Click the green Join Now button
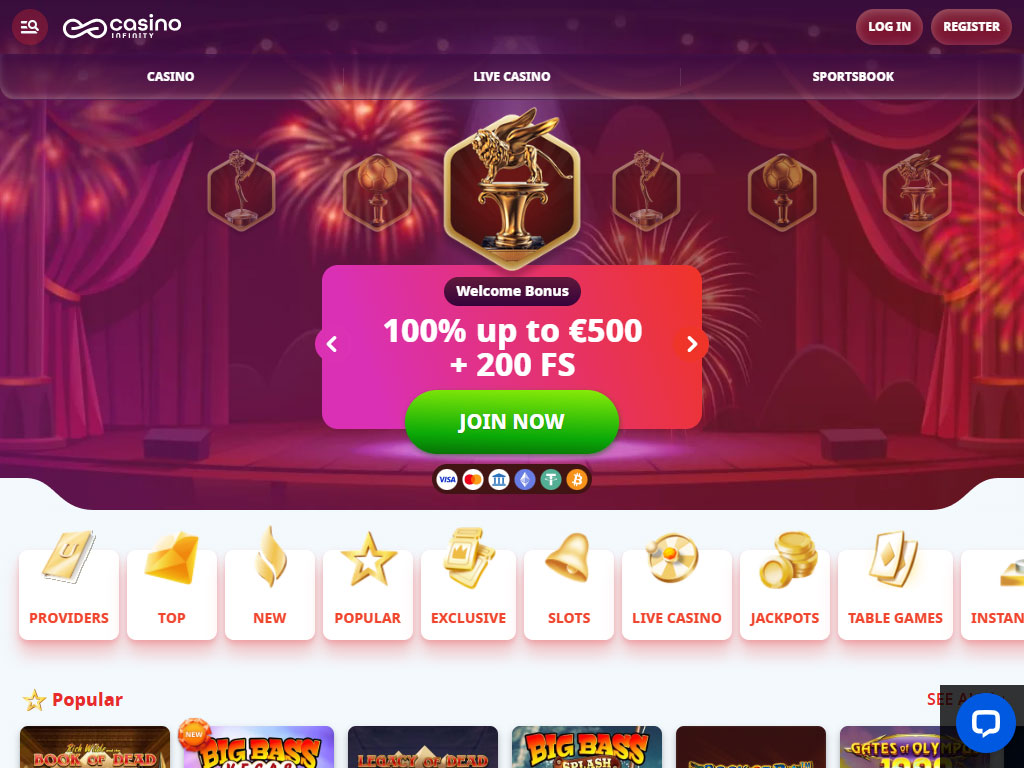 coord(511,422)
